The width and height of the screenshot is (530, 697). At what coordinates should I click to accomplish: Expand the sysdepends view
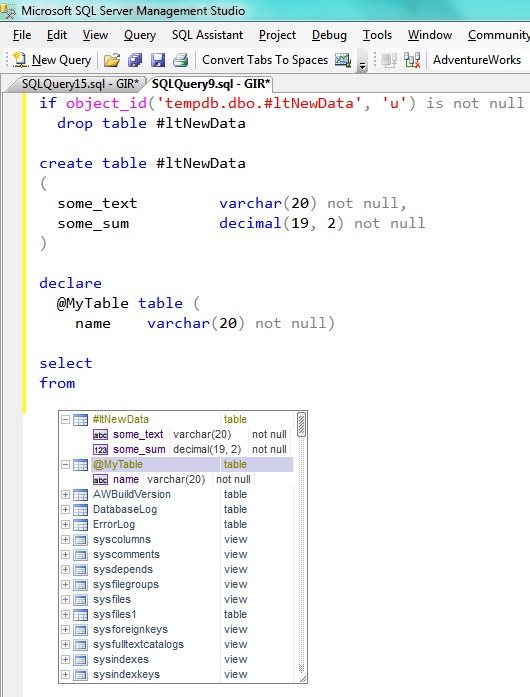click(65, 569)
